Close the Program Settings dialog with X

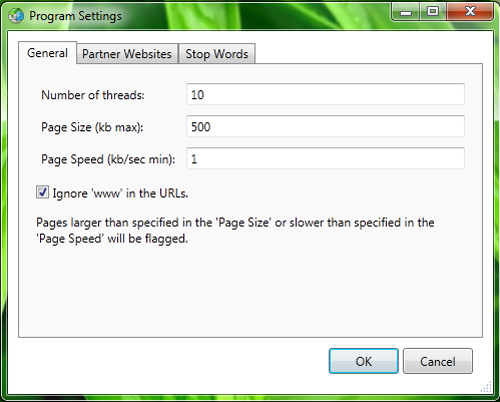pyautogui.click(x=470, y=12)
